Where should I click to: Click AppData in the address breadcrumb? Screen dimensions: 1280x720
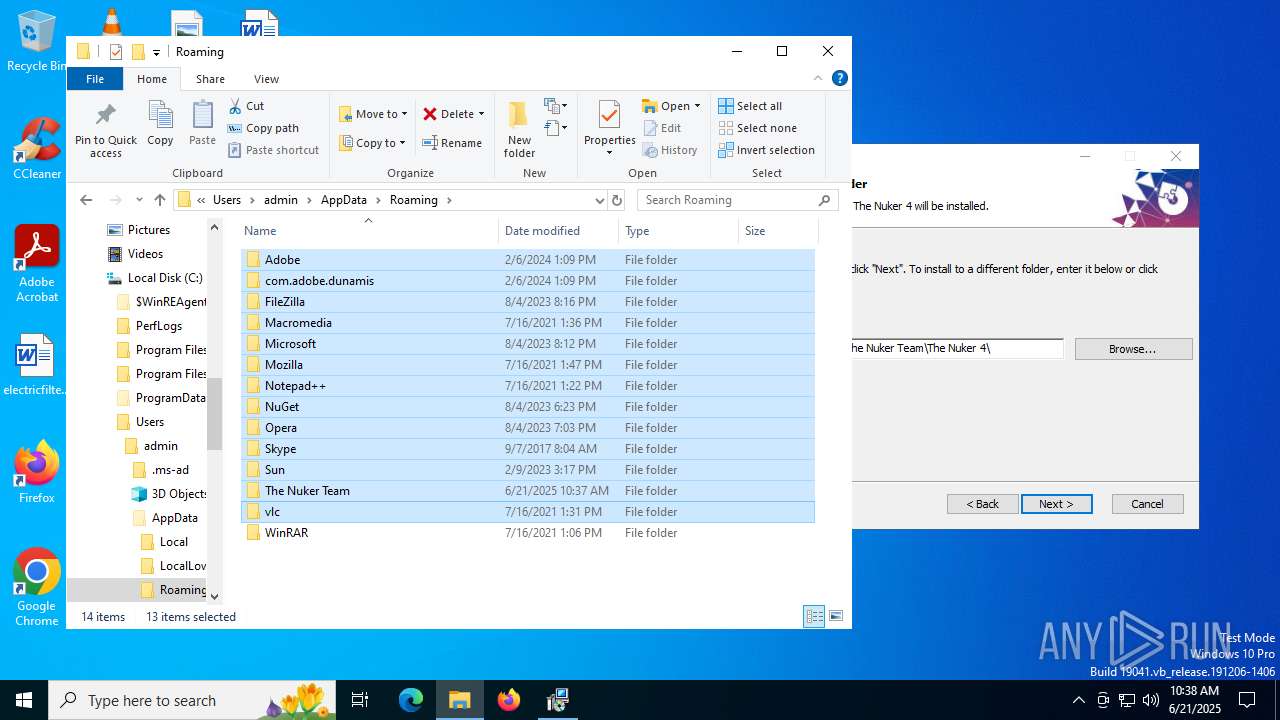(x=344, y=200)
